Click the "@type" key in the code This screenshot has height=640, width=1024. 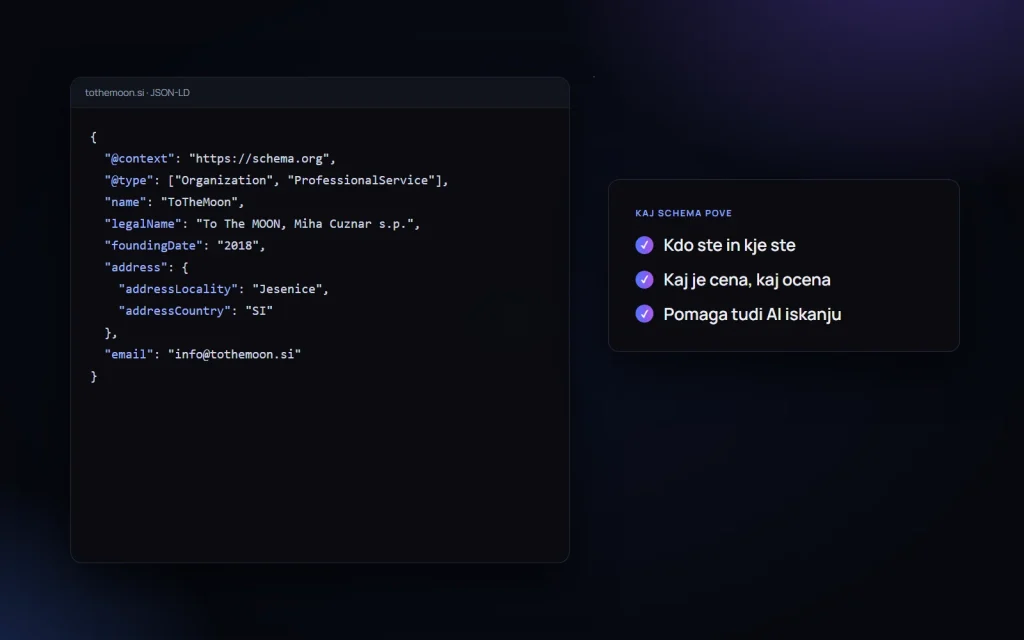129,180
